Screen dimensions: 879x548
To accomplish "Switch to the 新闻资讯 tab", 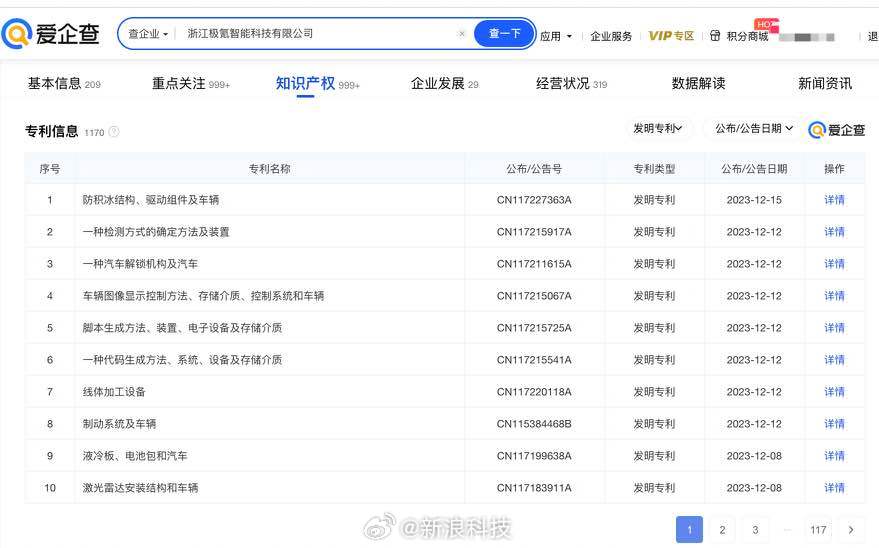I will coord(825,83).
